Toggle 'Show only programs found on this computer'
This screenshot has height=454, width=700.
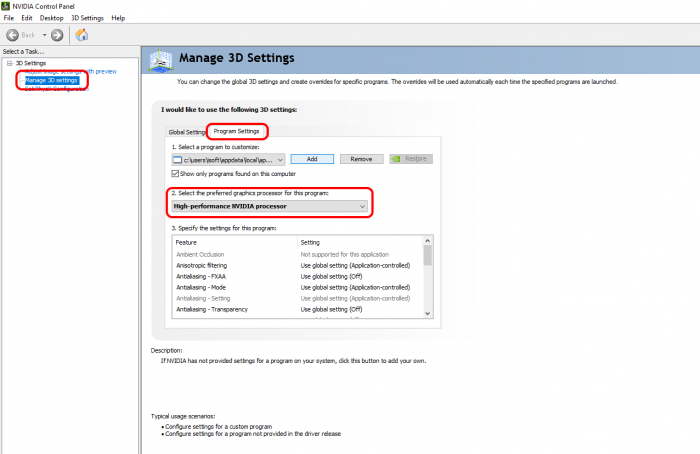177,173
